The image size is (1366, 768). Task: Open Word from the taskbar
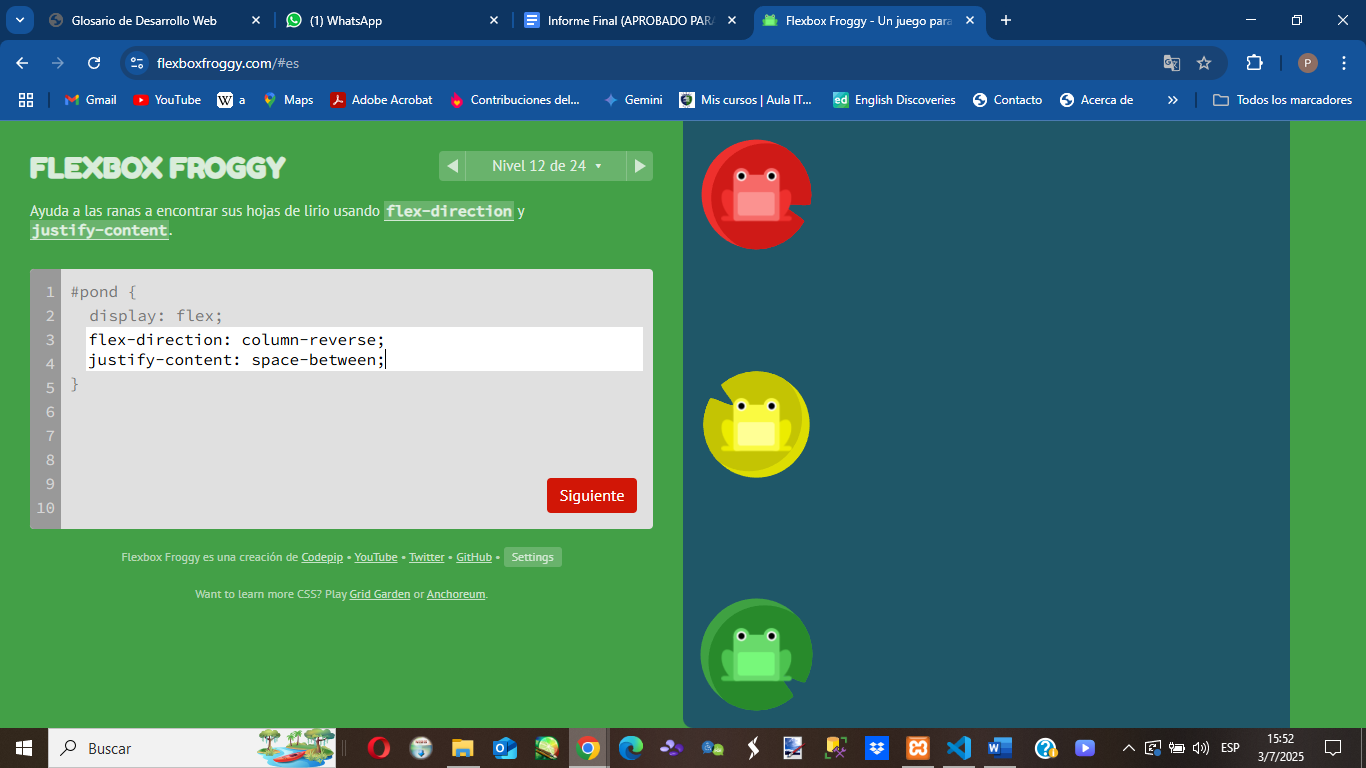tap(999, 748)
